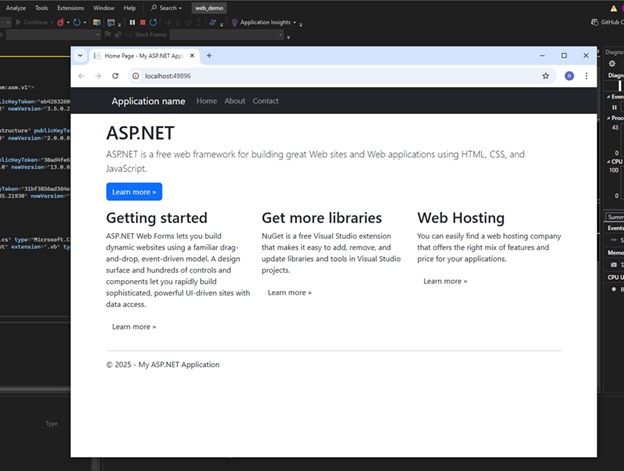The width and height of the screenshot is (624, 471).
Task: Click the browser refresh circular arrow icon in toolbar
Action: click(x=77, y=22)
